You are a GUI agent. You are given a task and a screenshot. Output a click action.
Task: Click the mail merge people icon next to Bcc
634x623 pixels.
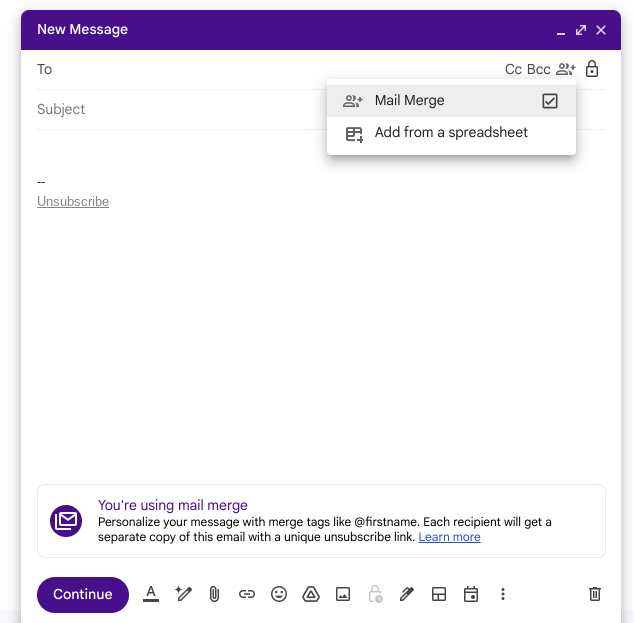click(566, 69)
